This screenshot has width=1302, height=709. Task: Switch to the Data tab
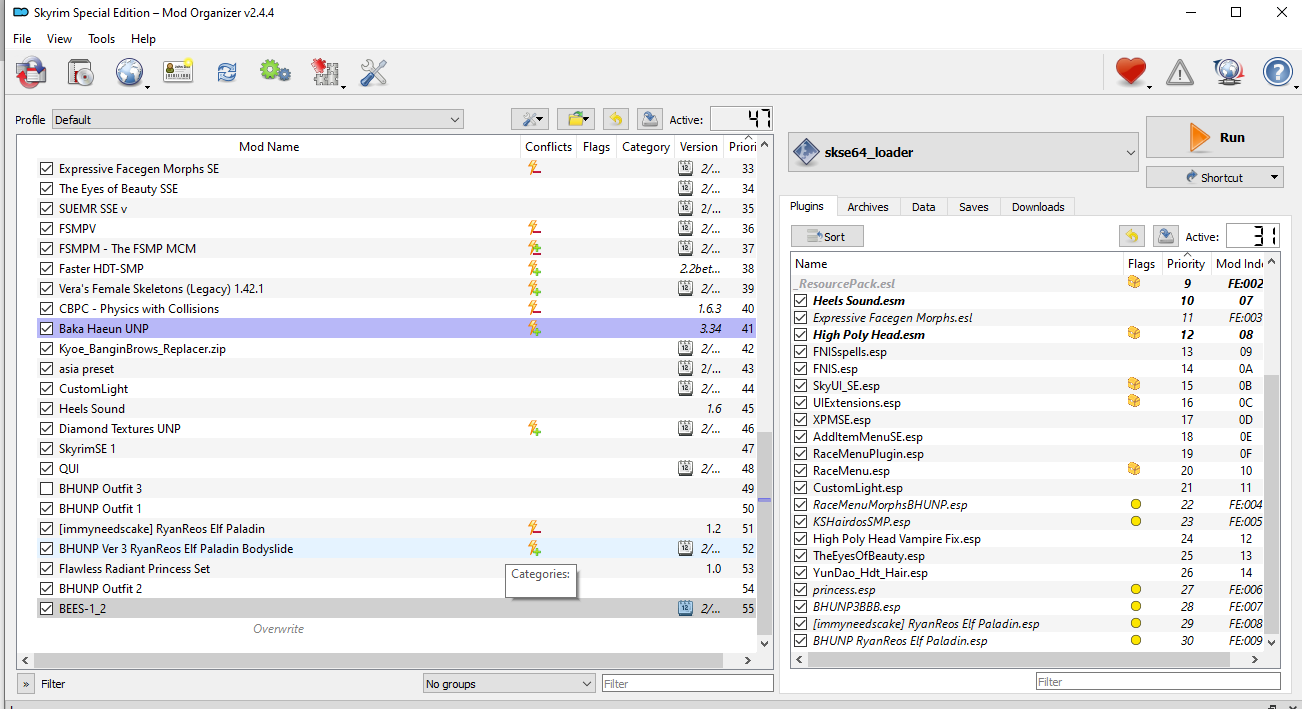[x=923, y=207]
